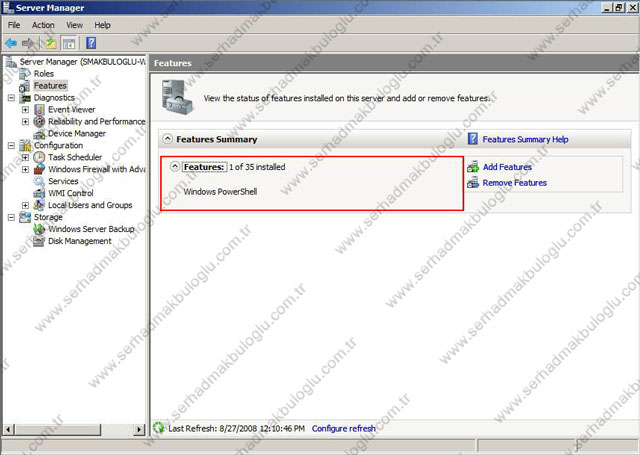Click the 'Features:' label in summary

(204, 167)
